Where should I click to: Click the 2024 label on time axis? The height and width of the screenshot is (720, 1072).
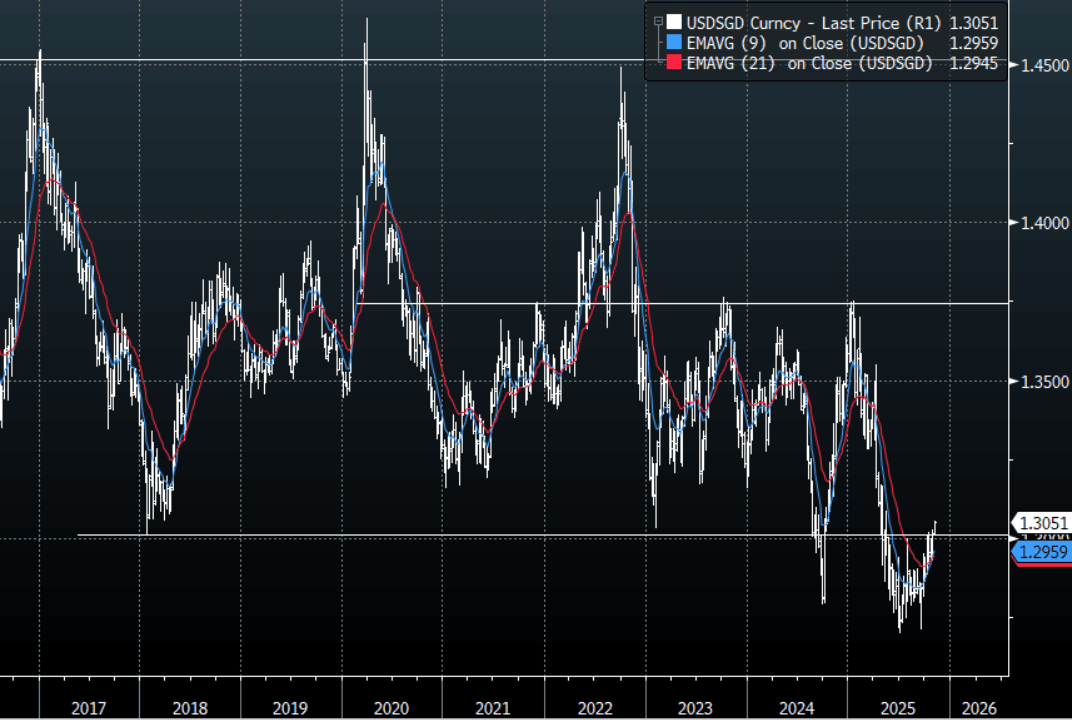[797, 708]
